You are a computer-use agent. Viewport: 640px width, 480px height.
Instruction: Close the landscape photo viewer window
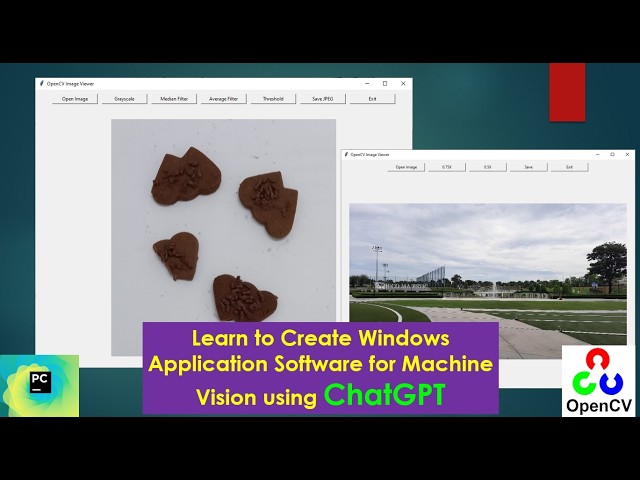click(627, 154)
